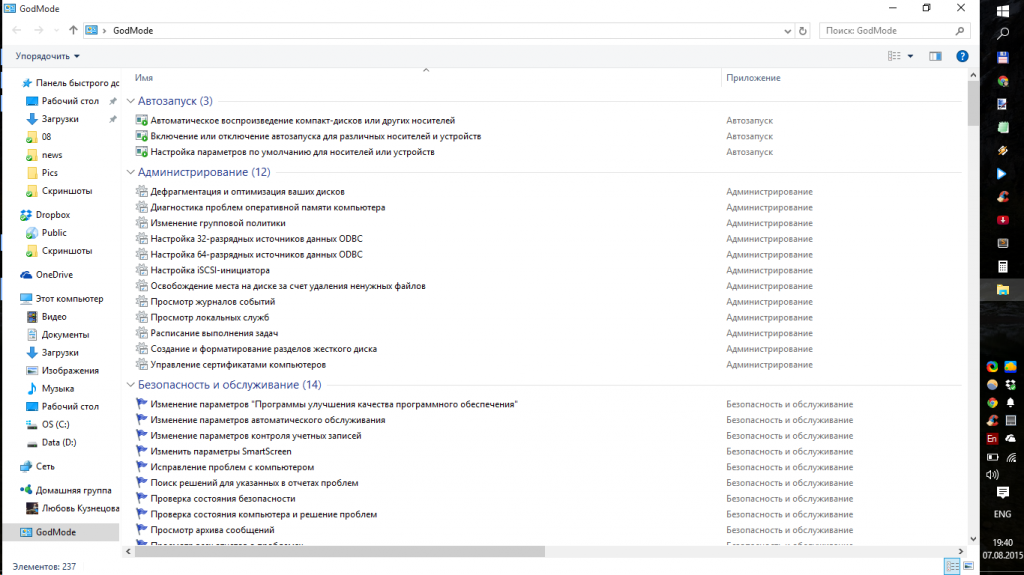This screenshot has width=1024, height=575.
Task: Collapse the Администрирование group
Action: tap(129, 172)
